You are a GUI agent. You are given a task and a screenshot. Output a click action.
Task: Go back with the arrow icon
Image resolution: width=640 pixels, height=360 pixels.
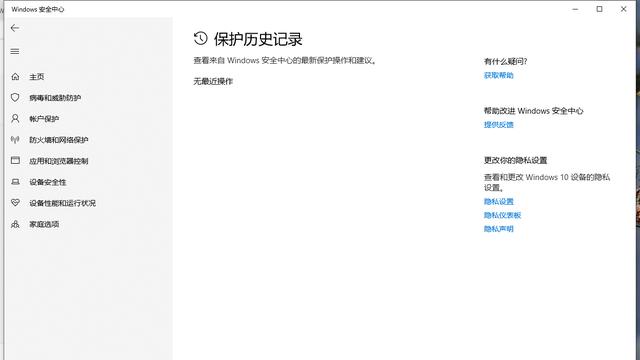[15, 28]
